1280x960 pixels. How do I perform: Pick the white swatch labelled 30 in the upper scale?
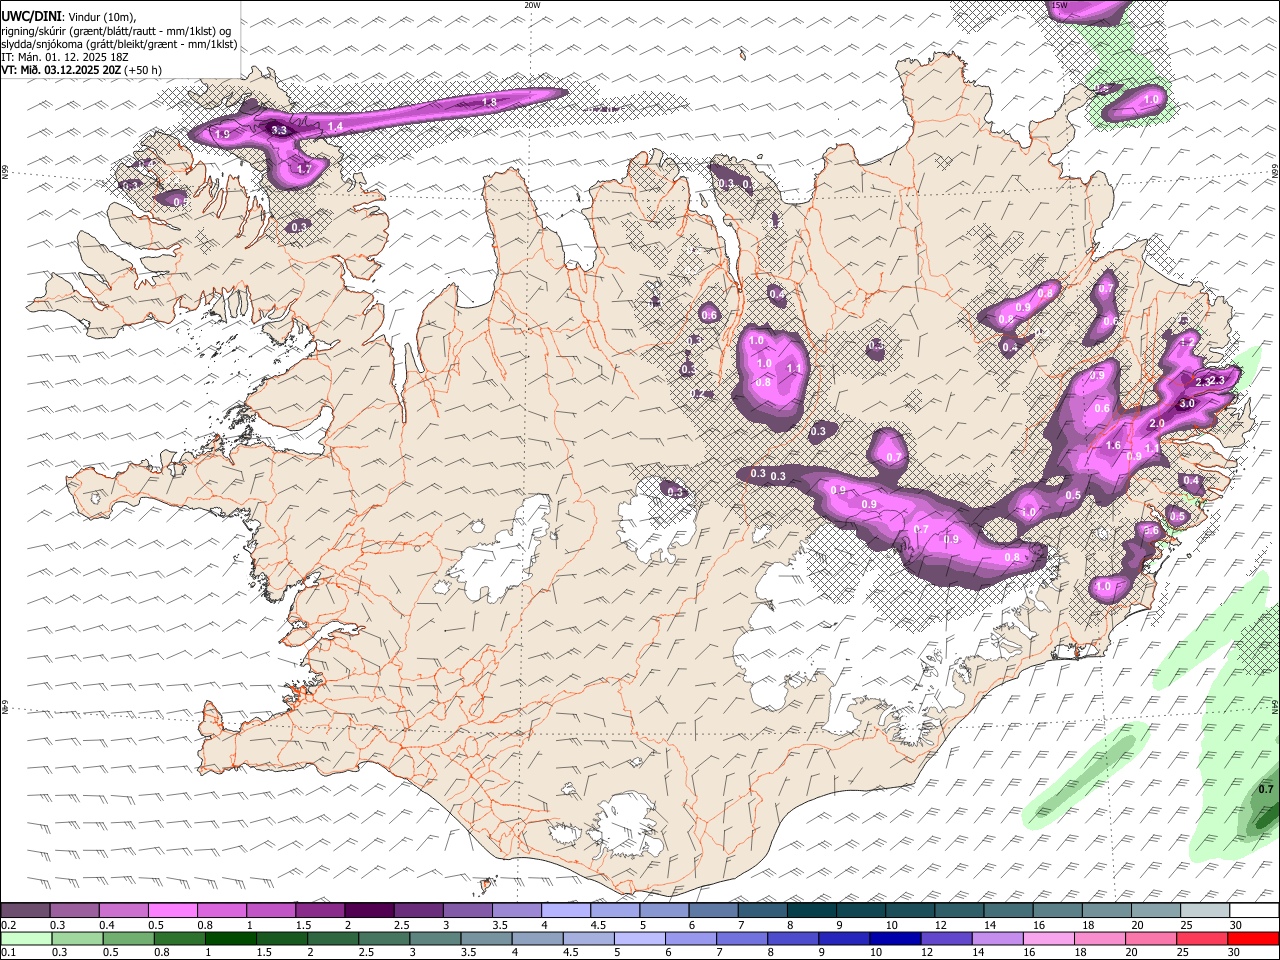tap(1254, 911)
